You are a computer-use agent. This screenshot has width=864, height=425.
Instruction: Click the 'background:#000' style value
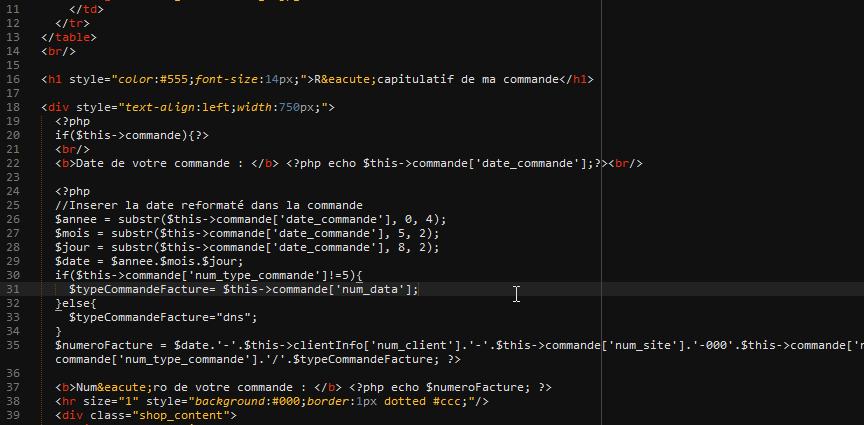coord(247,402)
